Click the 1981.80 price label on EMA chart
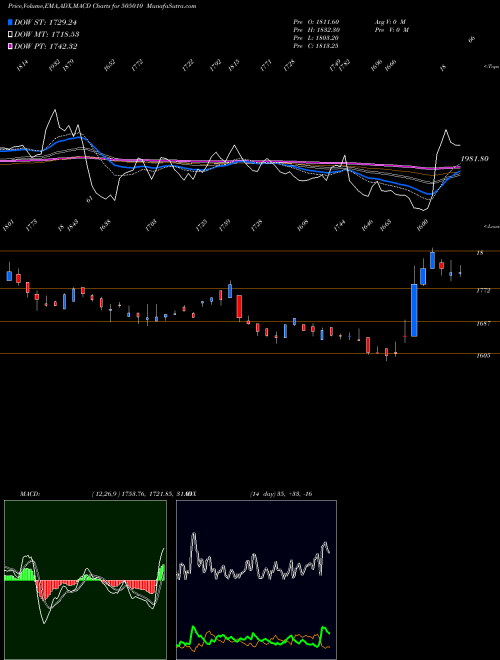The height and width of the screenshot is (660, 500). 475,159
